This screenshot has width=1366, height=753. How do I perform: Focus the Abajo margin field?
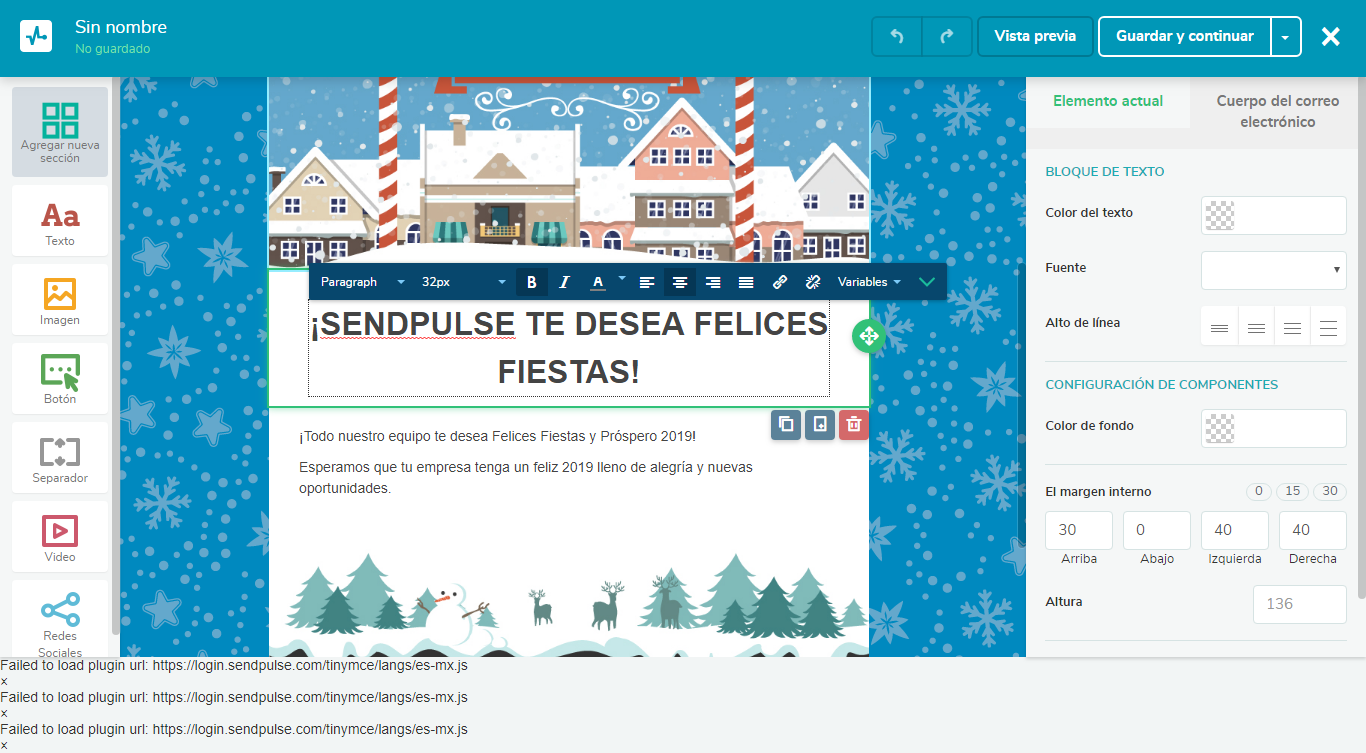1157,530
